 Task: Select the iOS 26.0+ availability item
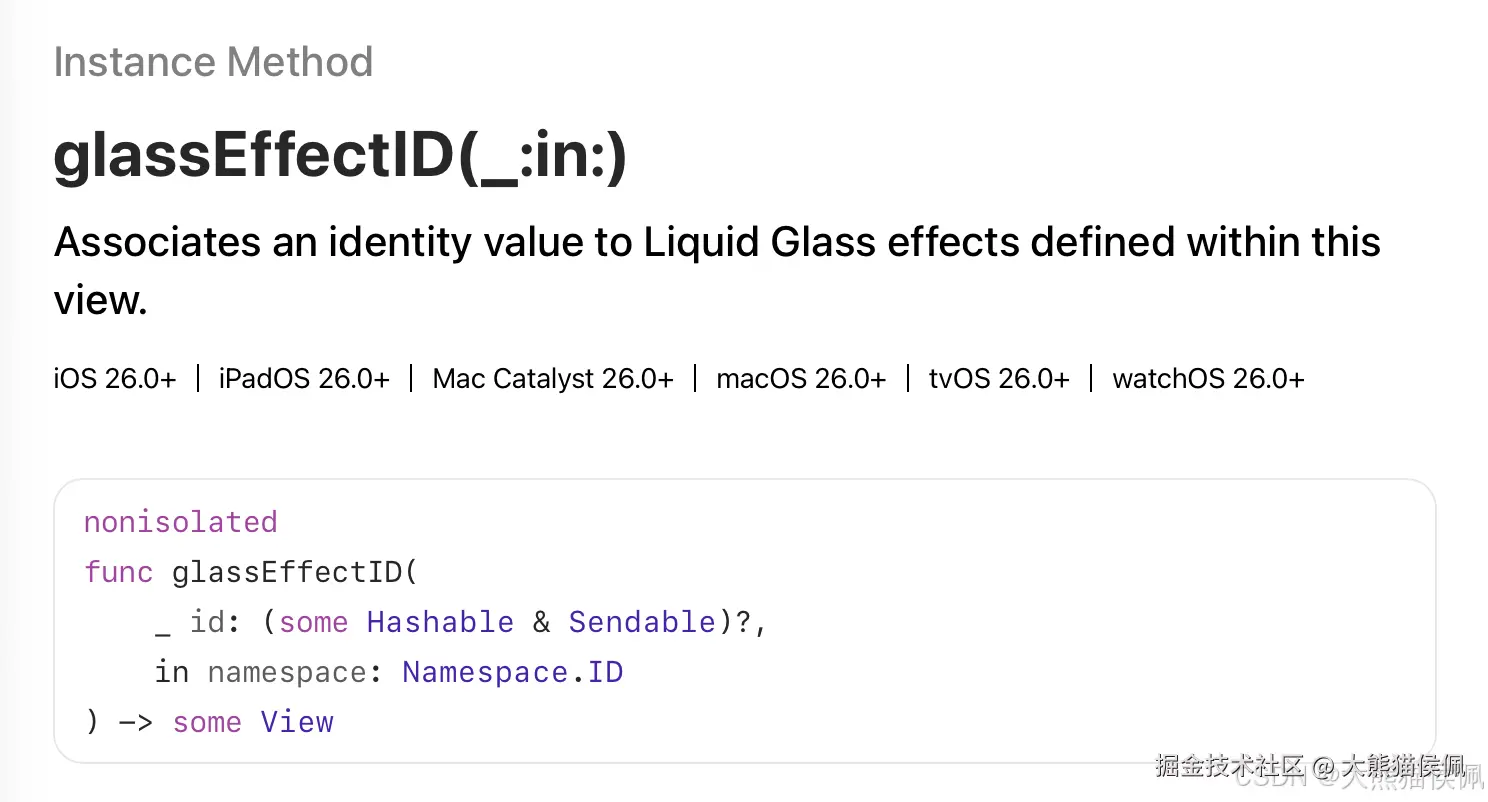tap(115, 379)
